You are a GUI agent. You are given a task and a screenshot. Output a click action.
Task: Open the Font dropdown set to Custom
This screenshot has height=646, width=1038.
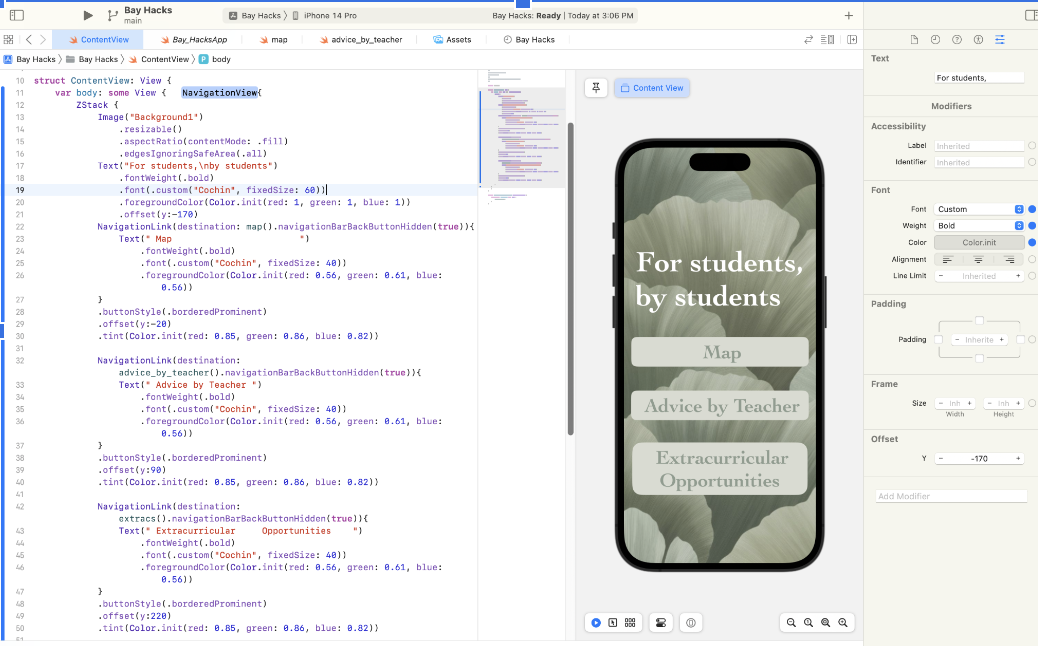coord(979,209)
